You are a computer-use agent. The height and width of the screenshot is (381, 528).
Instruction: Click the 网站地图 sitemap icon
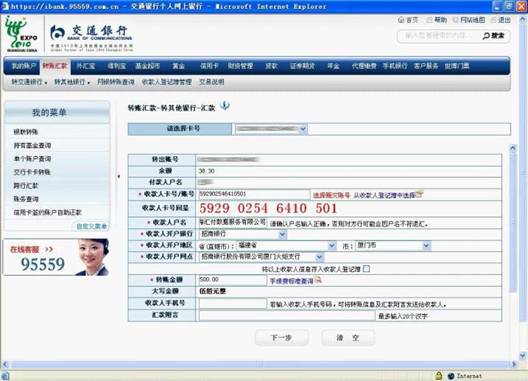(456, 20)
